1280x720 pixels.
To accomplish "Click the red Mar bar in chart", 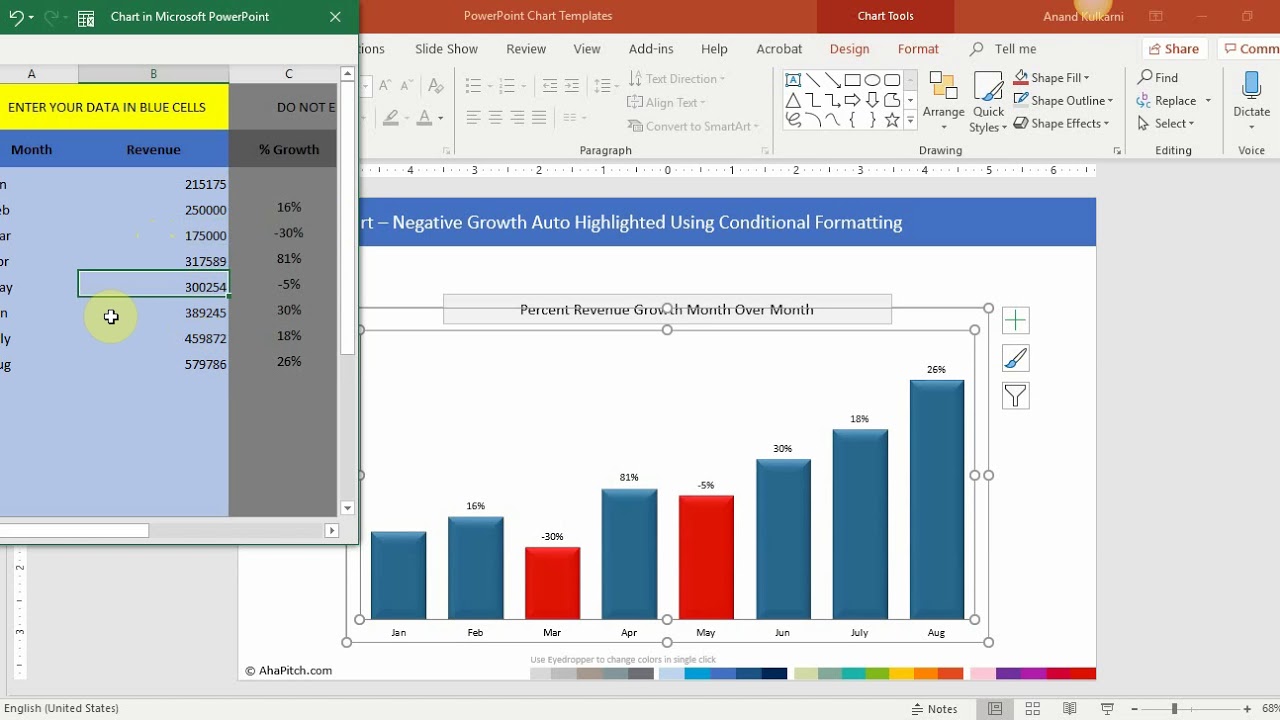I will [x=552, y=584].
